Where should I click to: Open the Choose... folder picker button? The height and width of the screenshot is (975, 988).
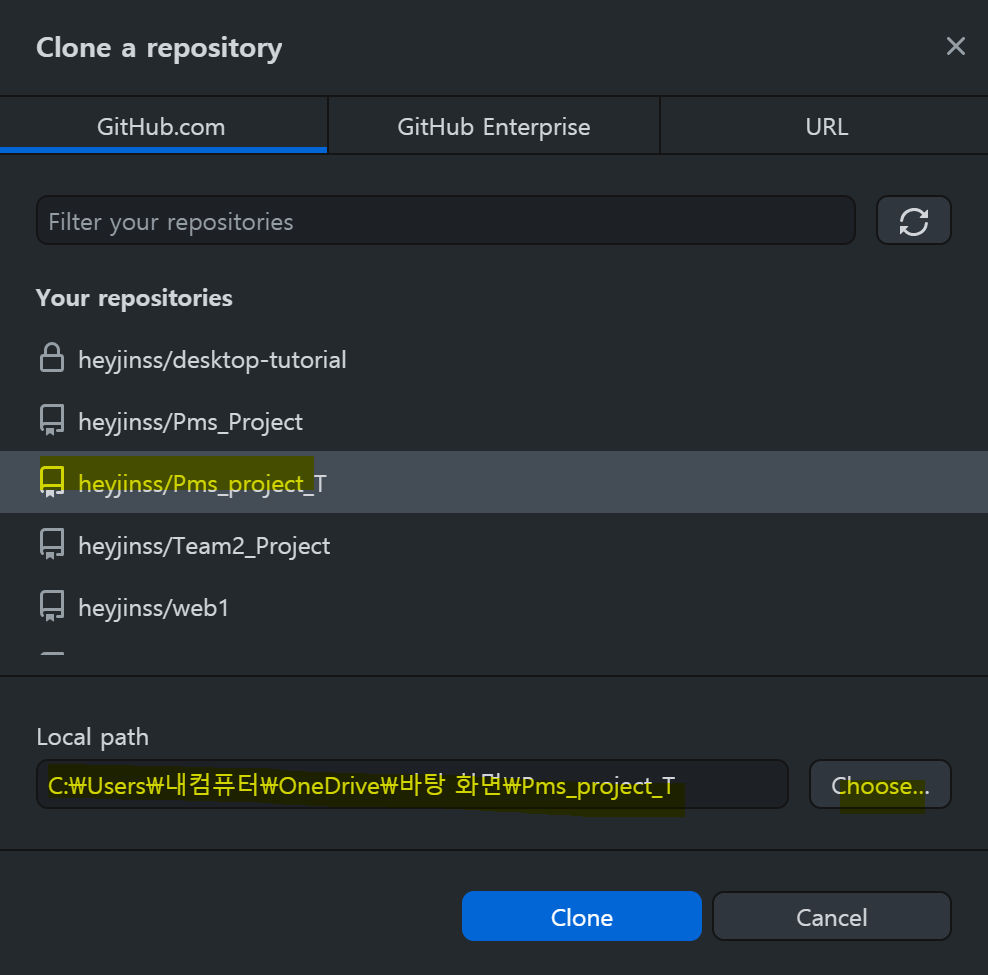click(x=880, y=784)
